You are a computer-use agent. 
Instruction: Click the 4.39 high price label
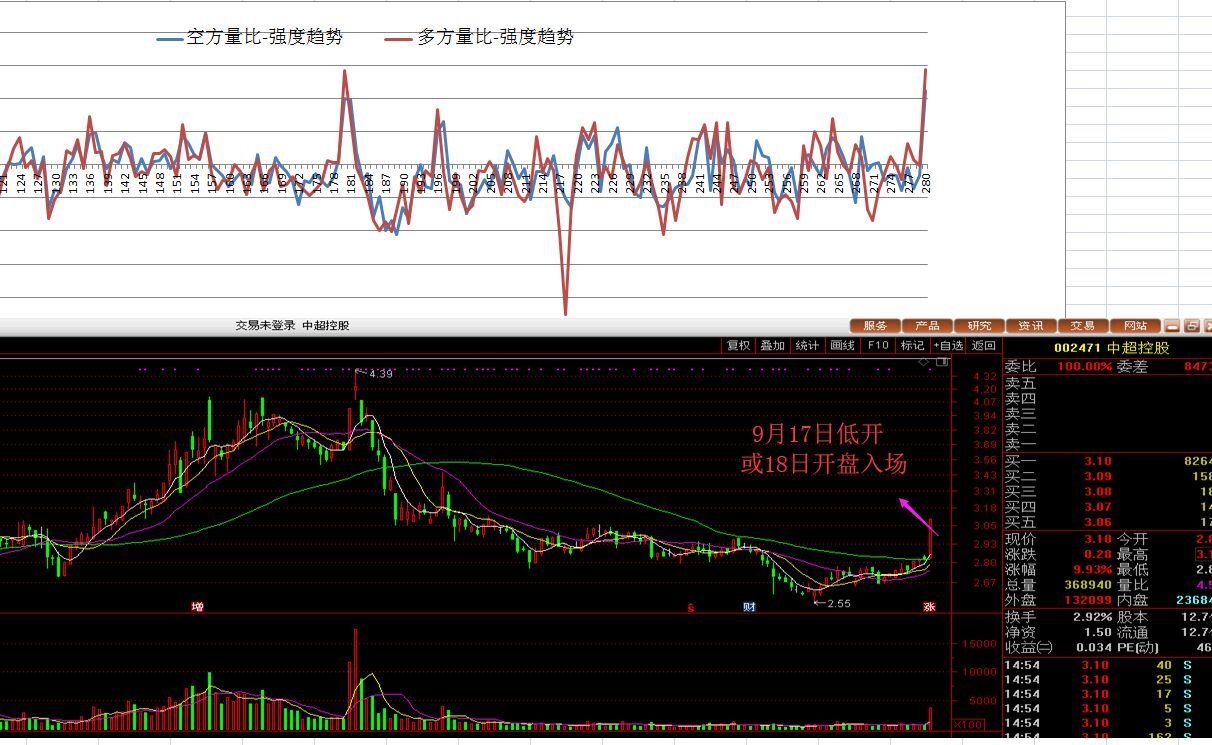pos(380,373)
